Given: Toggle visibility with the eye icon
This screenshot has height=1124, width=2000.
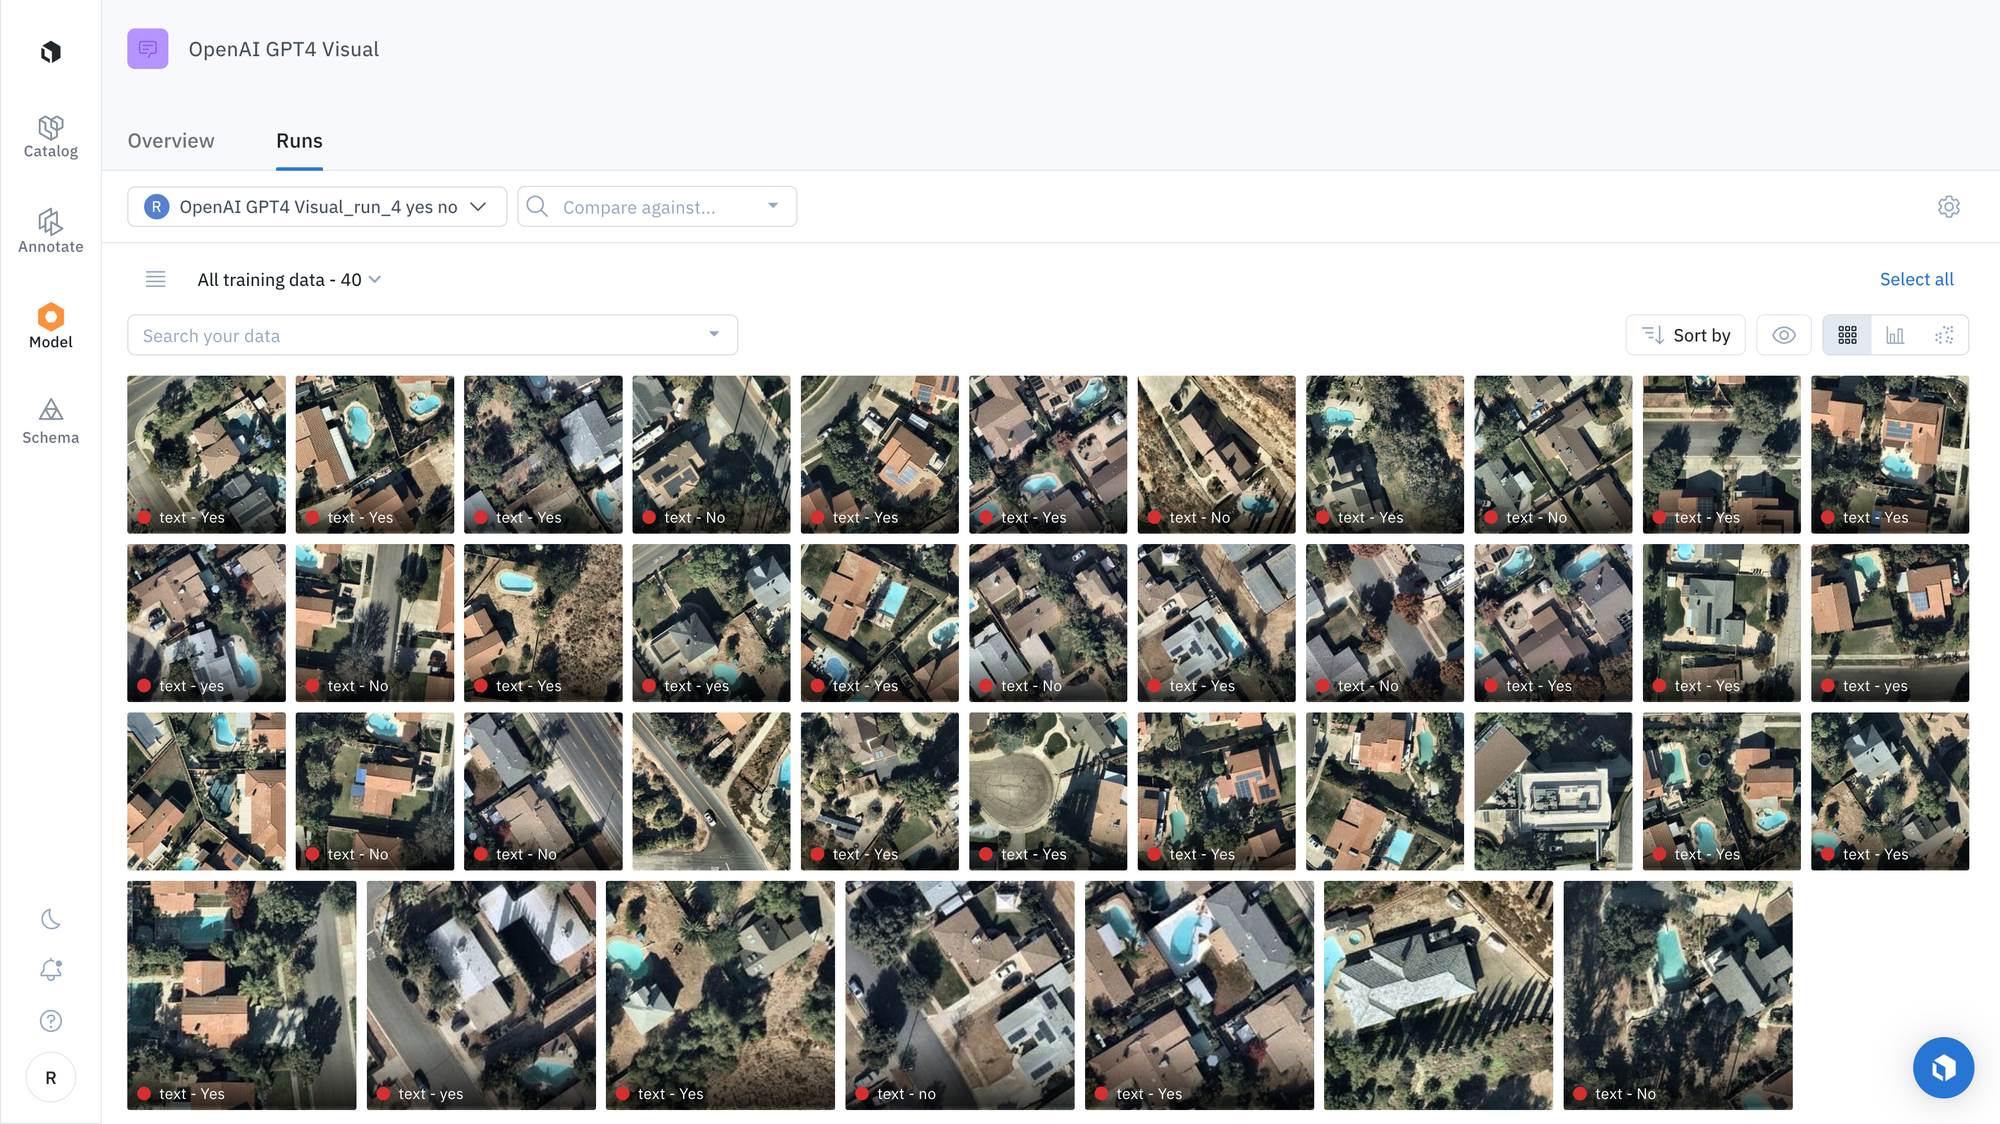Looking at the screenshot, I should click(x=1783, y=335).
